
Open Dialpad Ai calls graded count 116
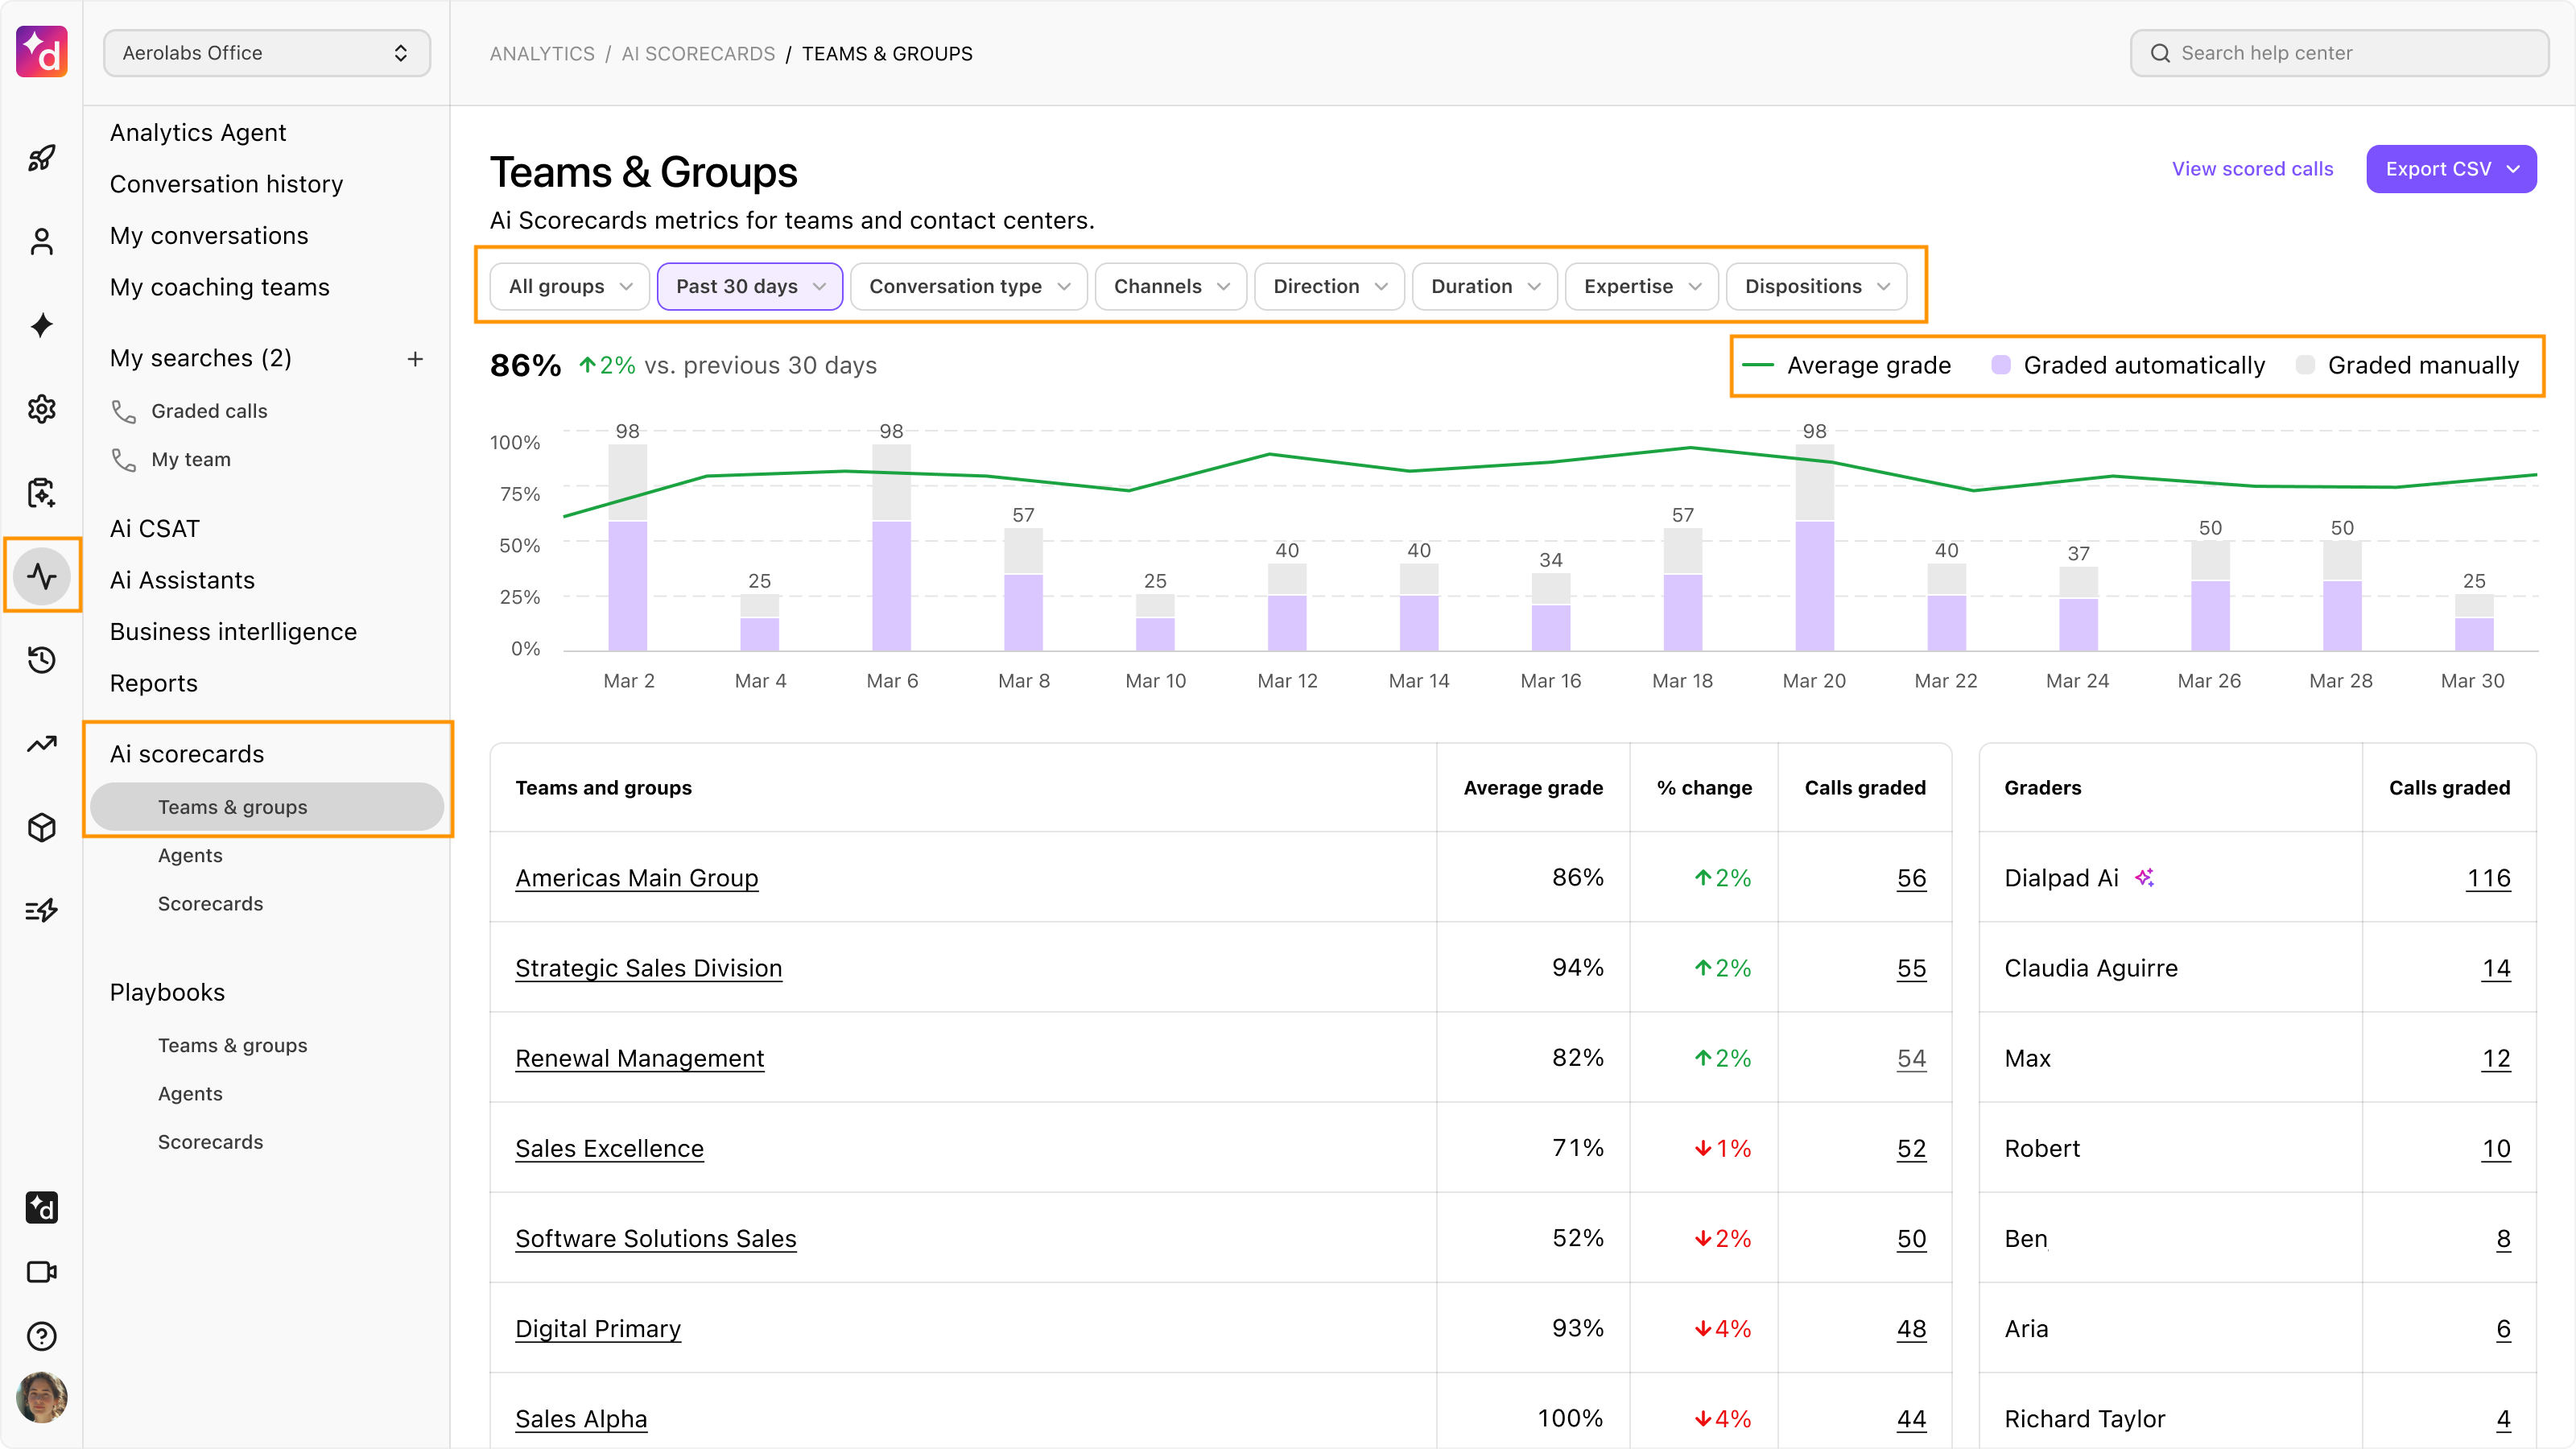pyautogui.click(x=2488, y=878)
